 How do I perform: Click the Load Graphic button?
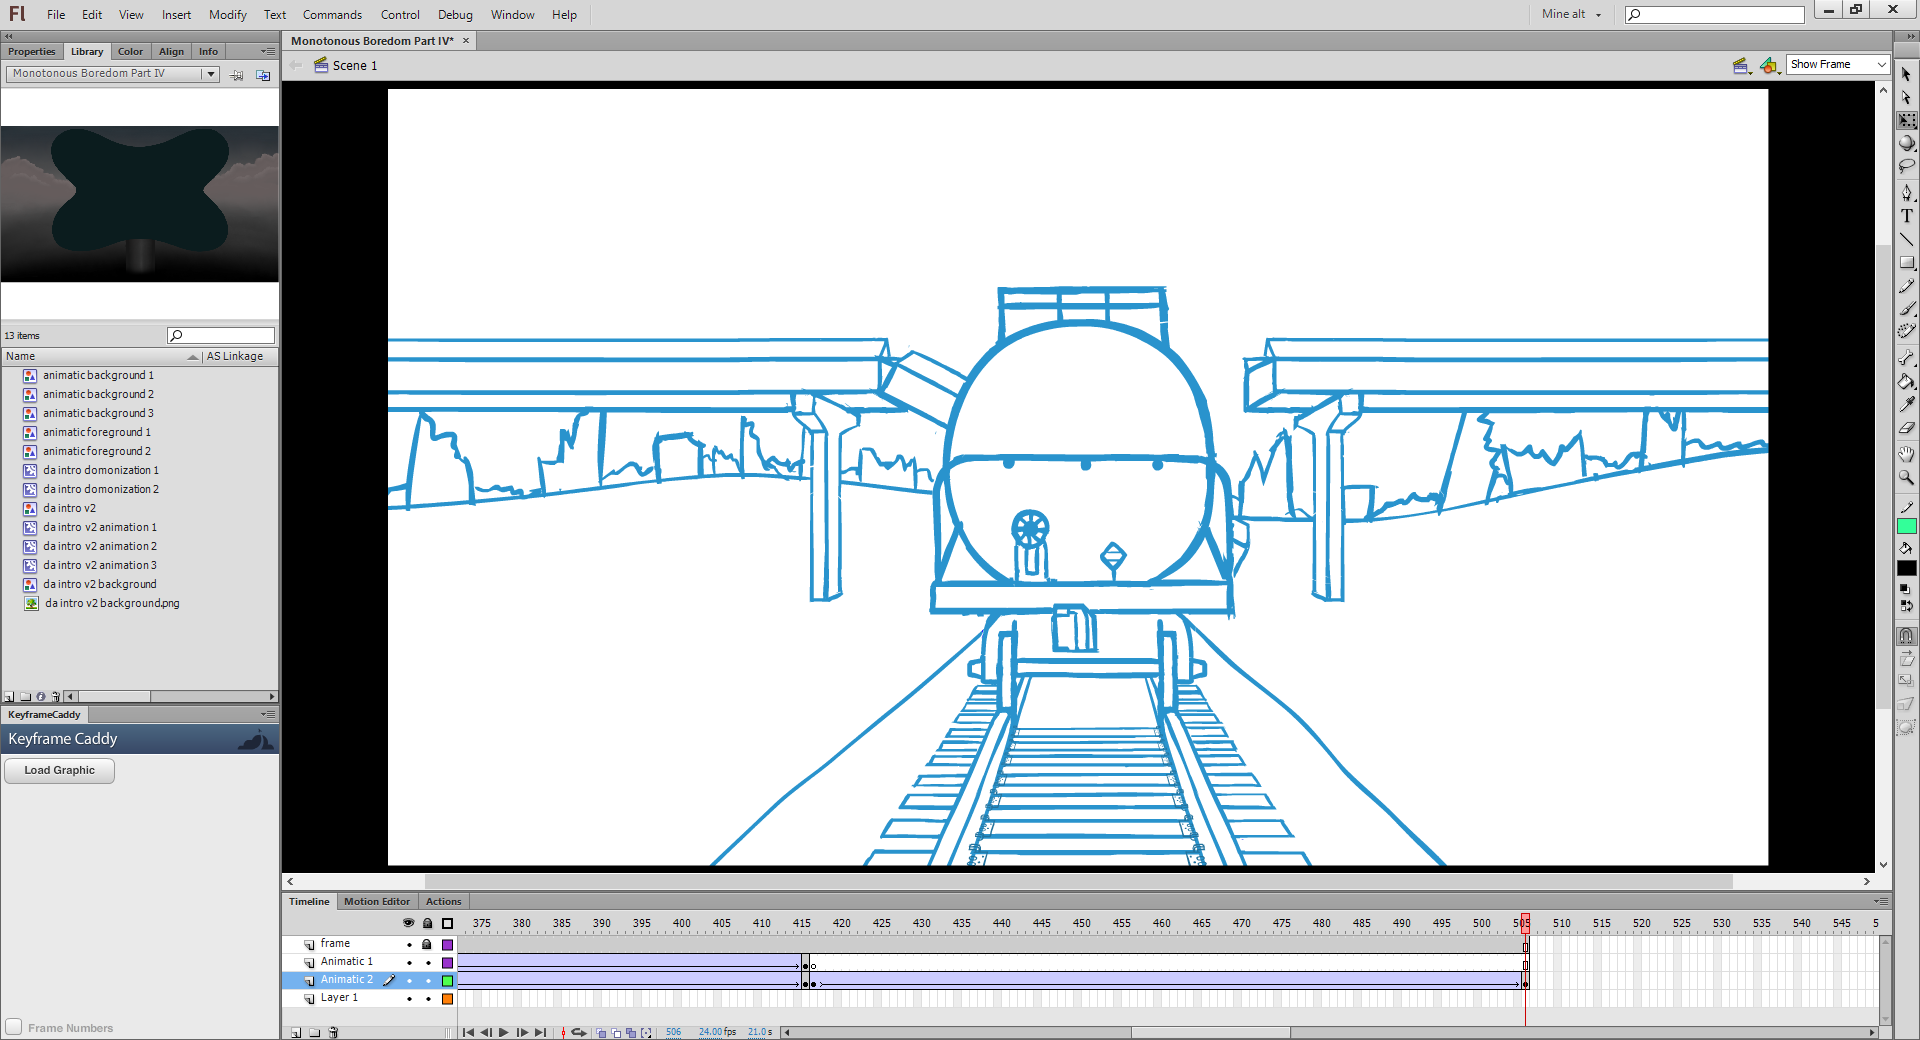pyautogui.click(x=60, y=770)
